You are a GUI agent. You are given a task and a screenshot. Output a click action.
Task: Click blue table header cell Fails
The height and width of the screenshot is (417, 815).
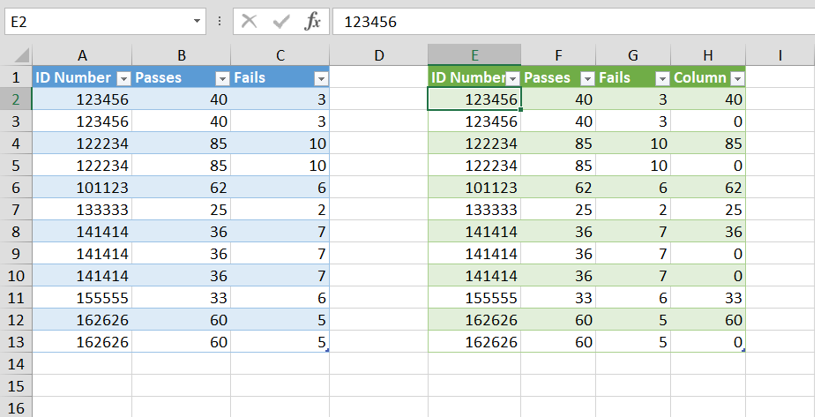[280, 77]
